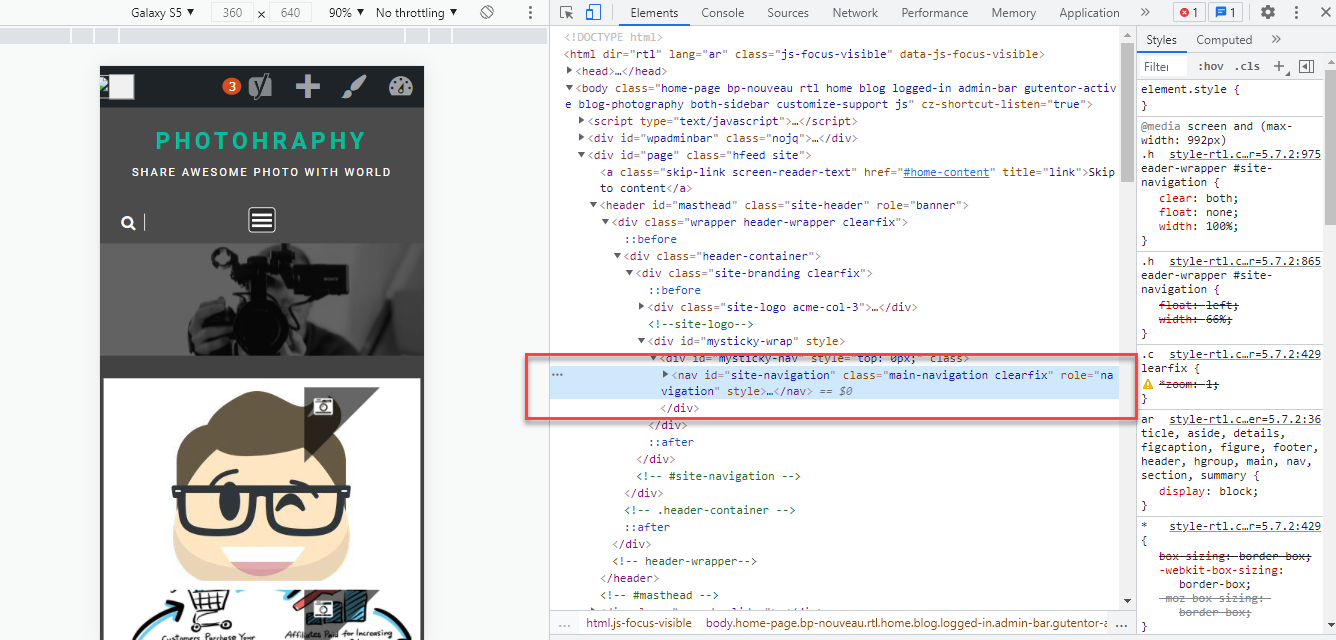Click the viewport width field 360

[x=231, y=13]
